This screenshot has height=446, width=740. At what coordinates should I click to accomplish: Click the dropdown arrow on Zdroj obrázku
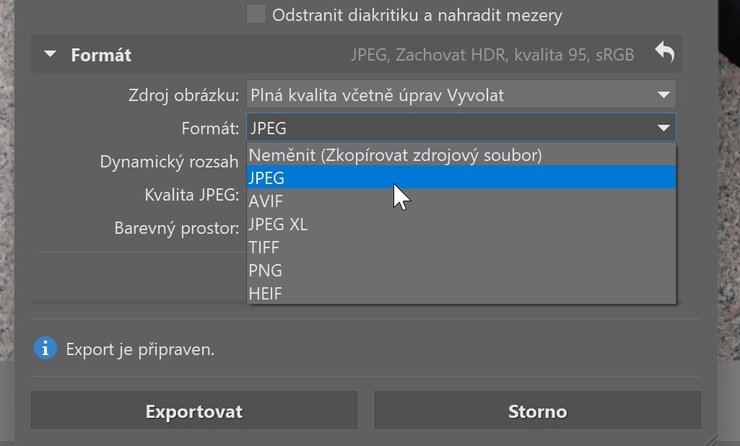click(664, 95)
